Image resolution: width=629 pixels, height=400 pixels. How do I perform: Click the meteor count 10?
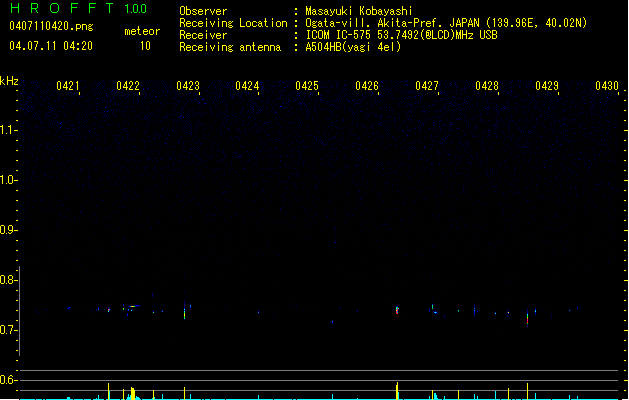[x=145, y=46]
